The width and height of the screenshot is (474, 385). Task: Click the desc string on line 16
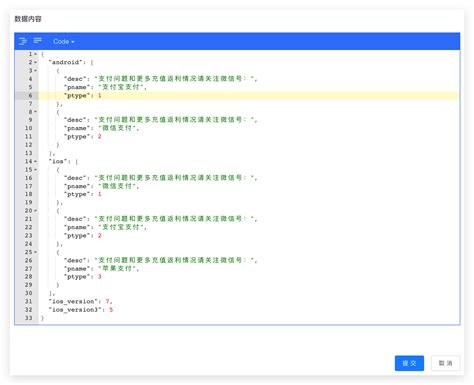tap(174, 178)
